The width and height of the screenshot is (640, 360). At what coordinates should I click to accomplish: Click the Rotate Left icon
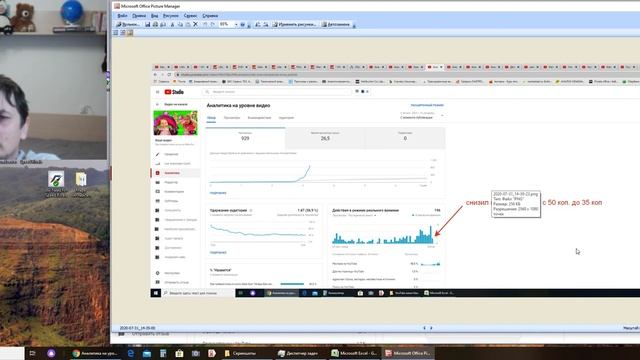[258, 24]
